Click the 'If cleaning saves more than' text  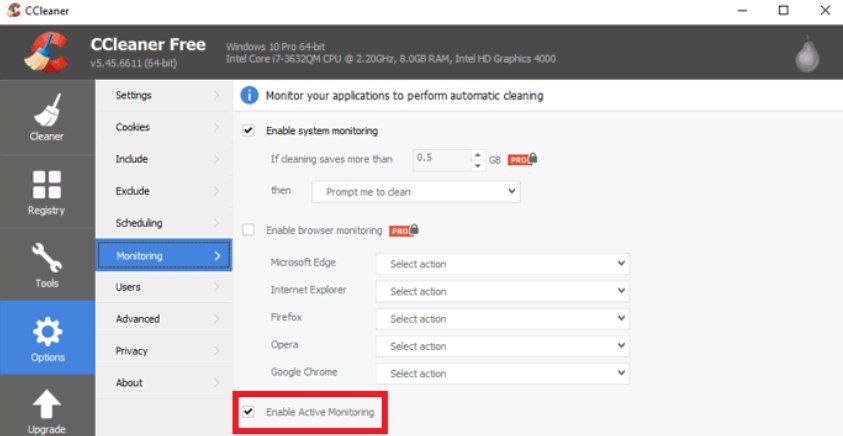pos(332,159)
